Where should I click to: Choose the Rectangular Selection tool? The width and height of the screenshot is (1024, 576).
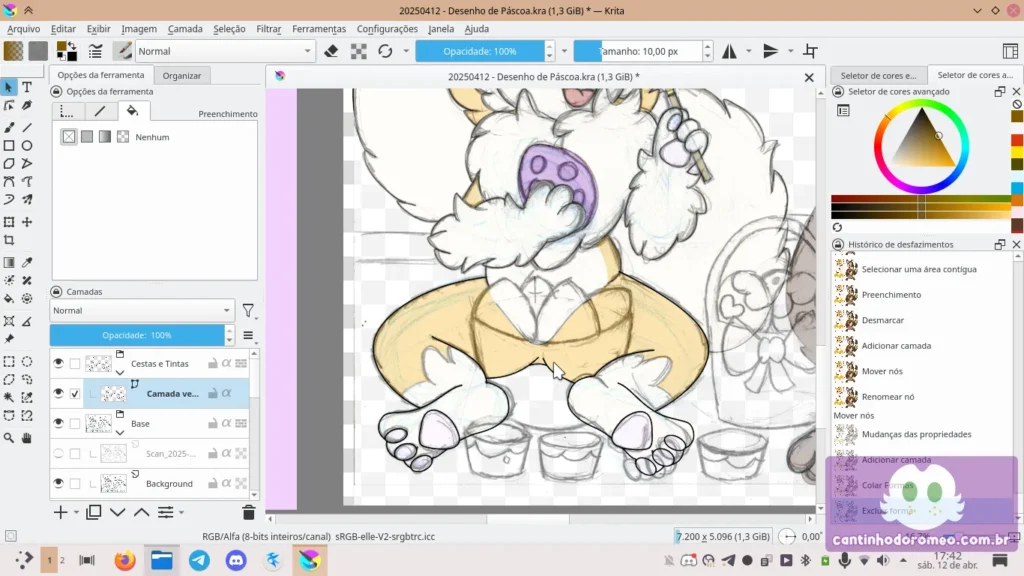point(9,361)
